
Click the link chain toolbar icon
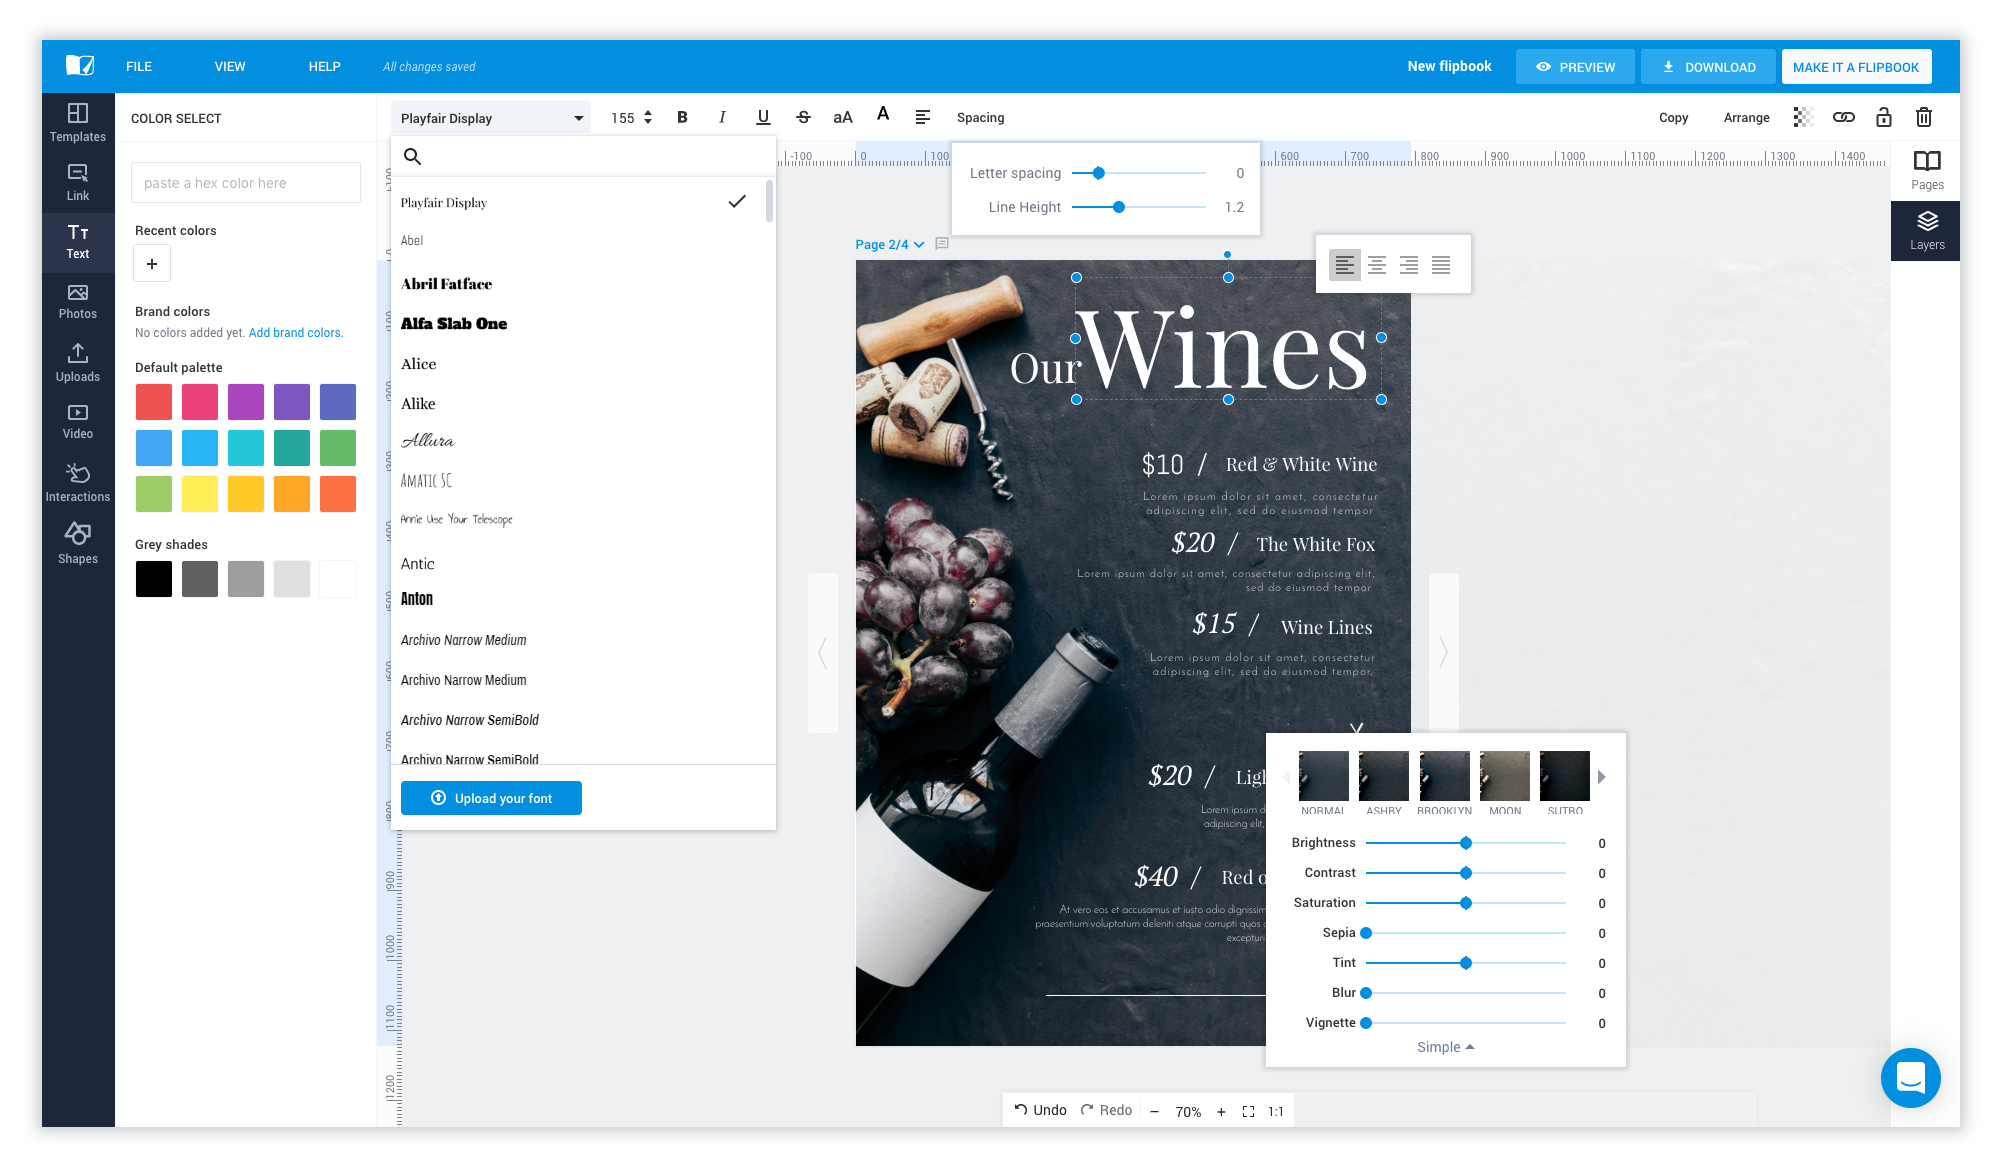pyautogui.click(x=1843, y=117)
